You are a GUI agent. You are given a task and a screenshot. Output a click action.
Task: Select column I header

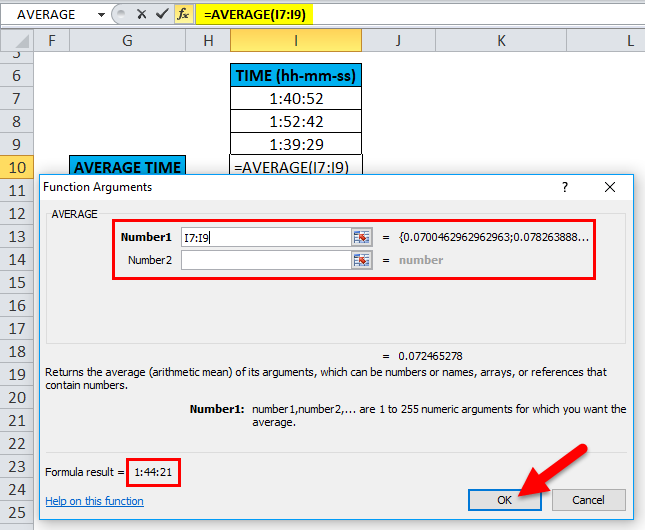click(296, 40)
